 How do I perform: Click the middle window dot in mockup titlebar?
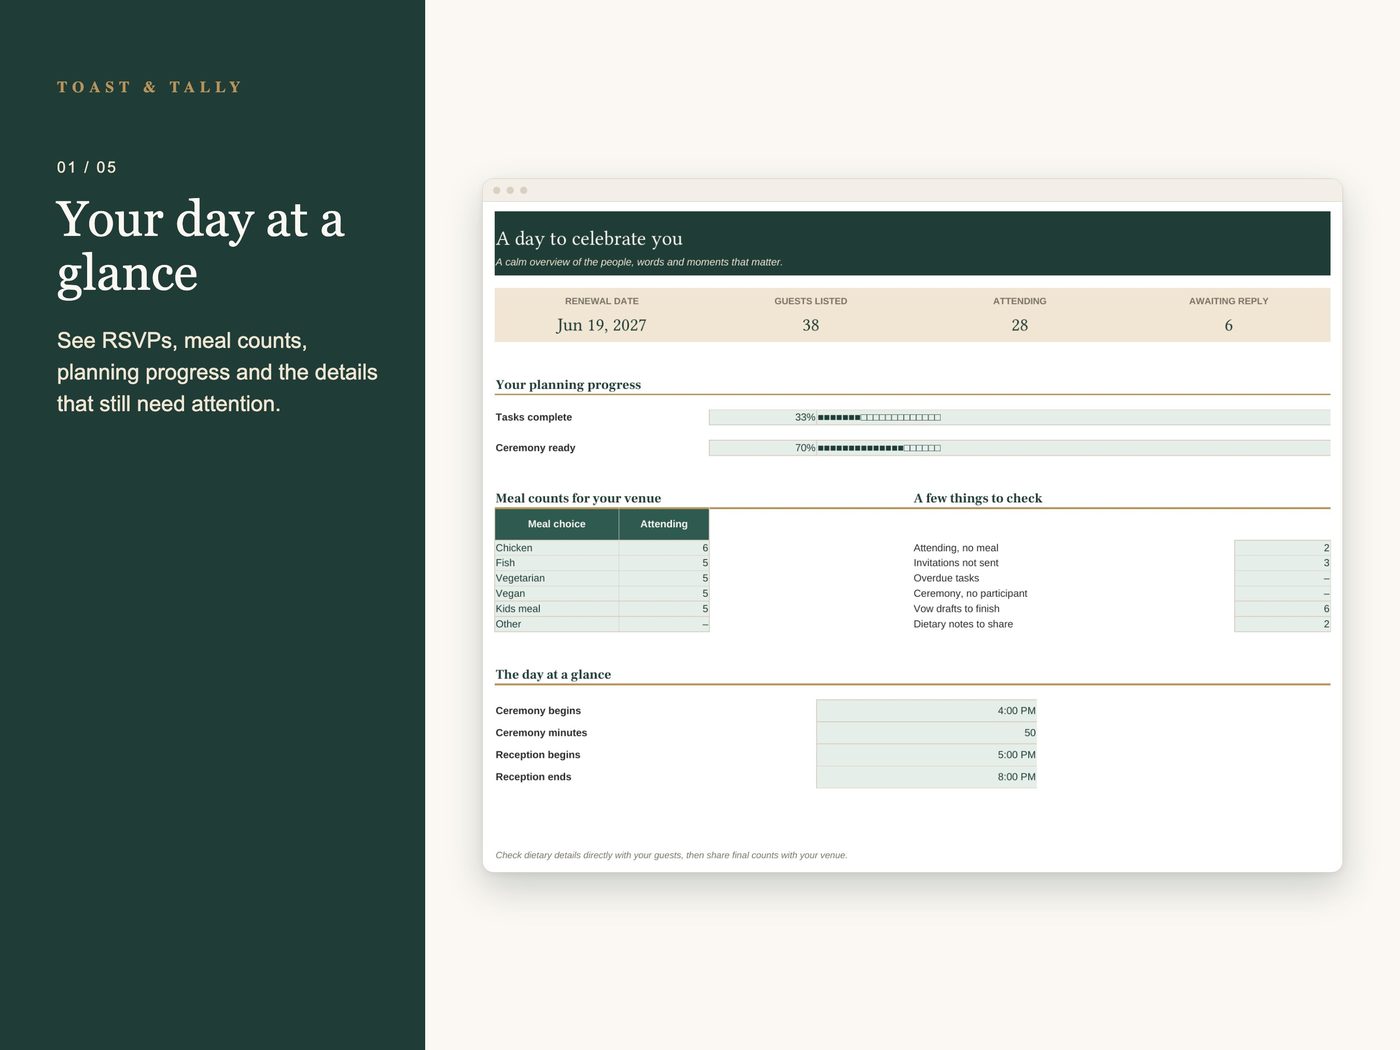pyautogui.click(x=510, y=190)
